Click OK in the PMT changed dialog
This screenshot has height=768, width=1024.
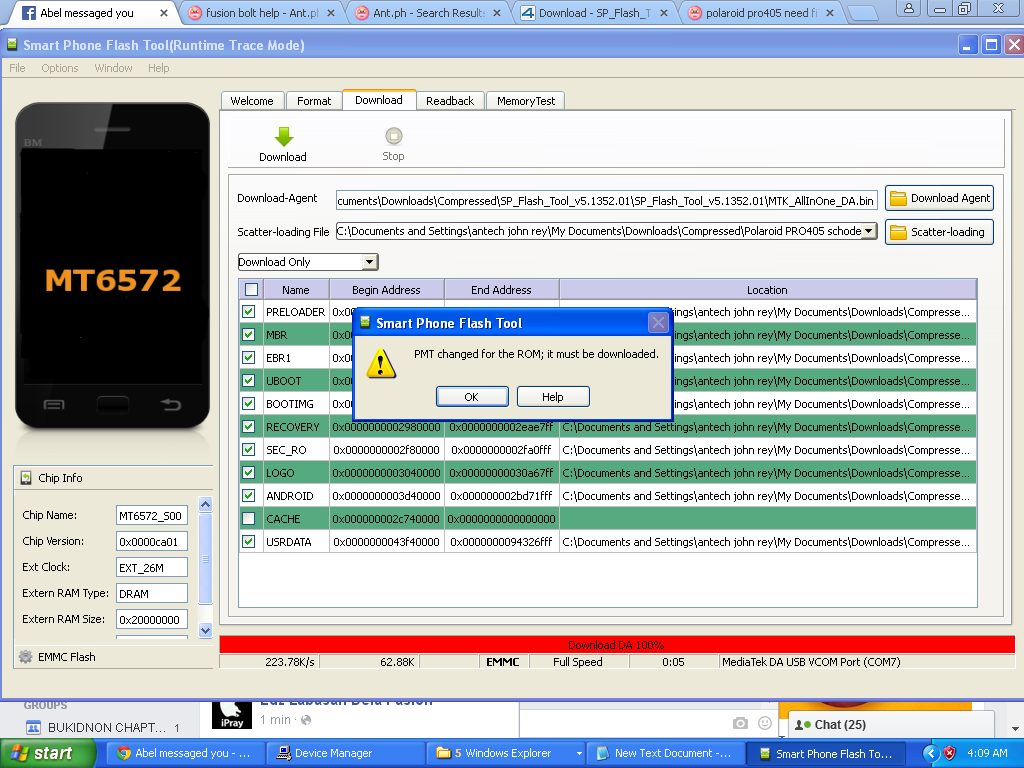pyautogui.click(x=472, y=396)
